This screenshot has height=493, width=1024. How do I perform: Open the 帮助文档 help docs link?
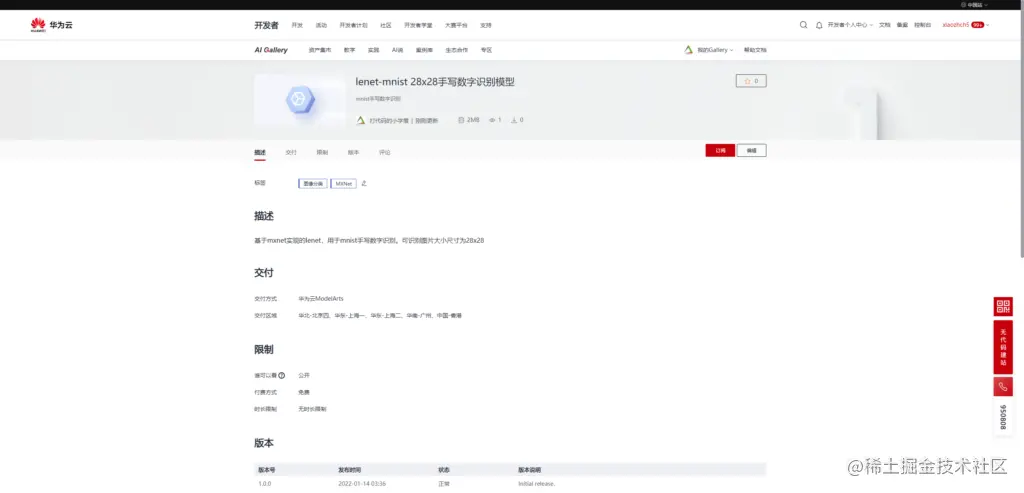pyautogui.click(x=756, y=50)
